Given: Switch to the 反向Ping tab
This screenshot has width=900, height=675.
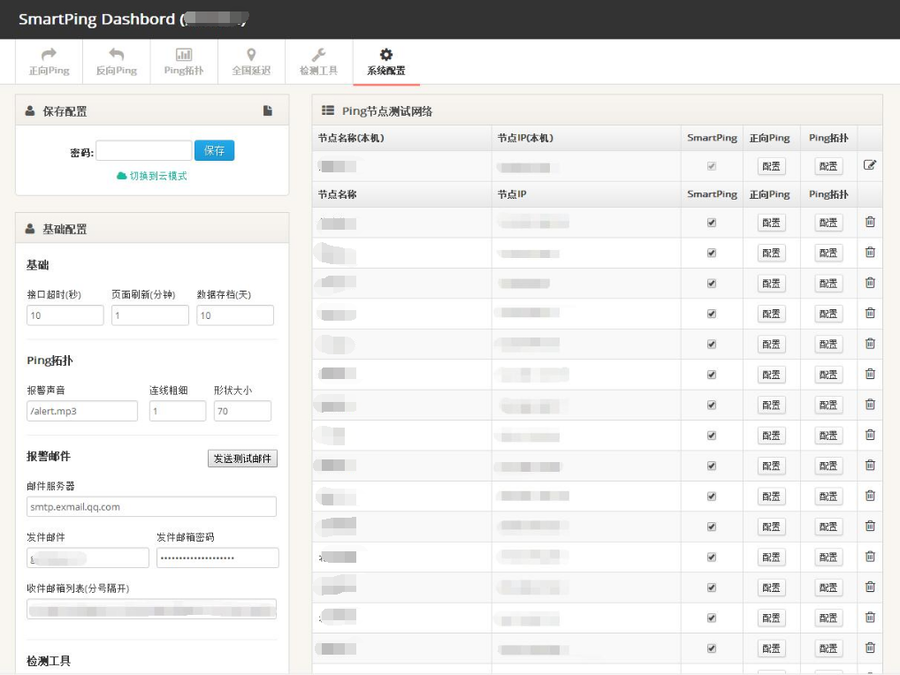Looking at the screenshot, I should coord(117,62).
